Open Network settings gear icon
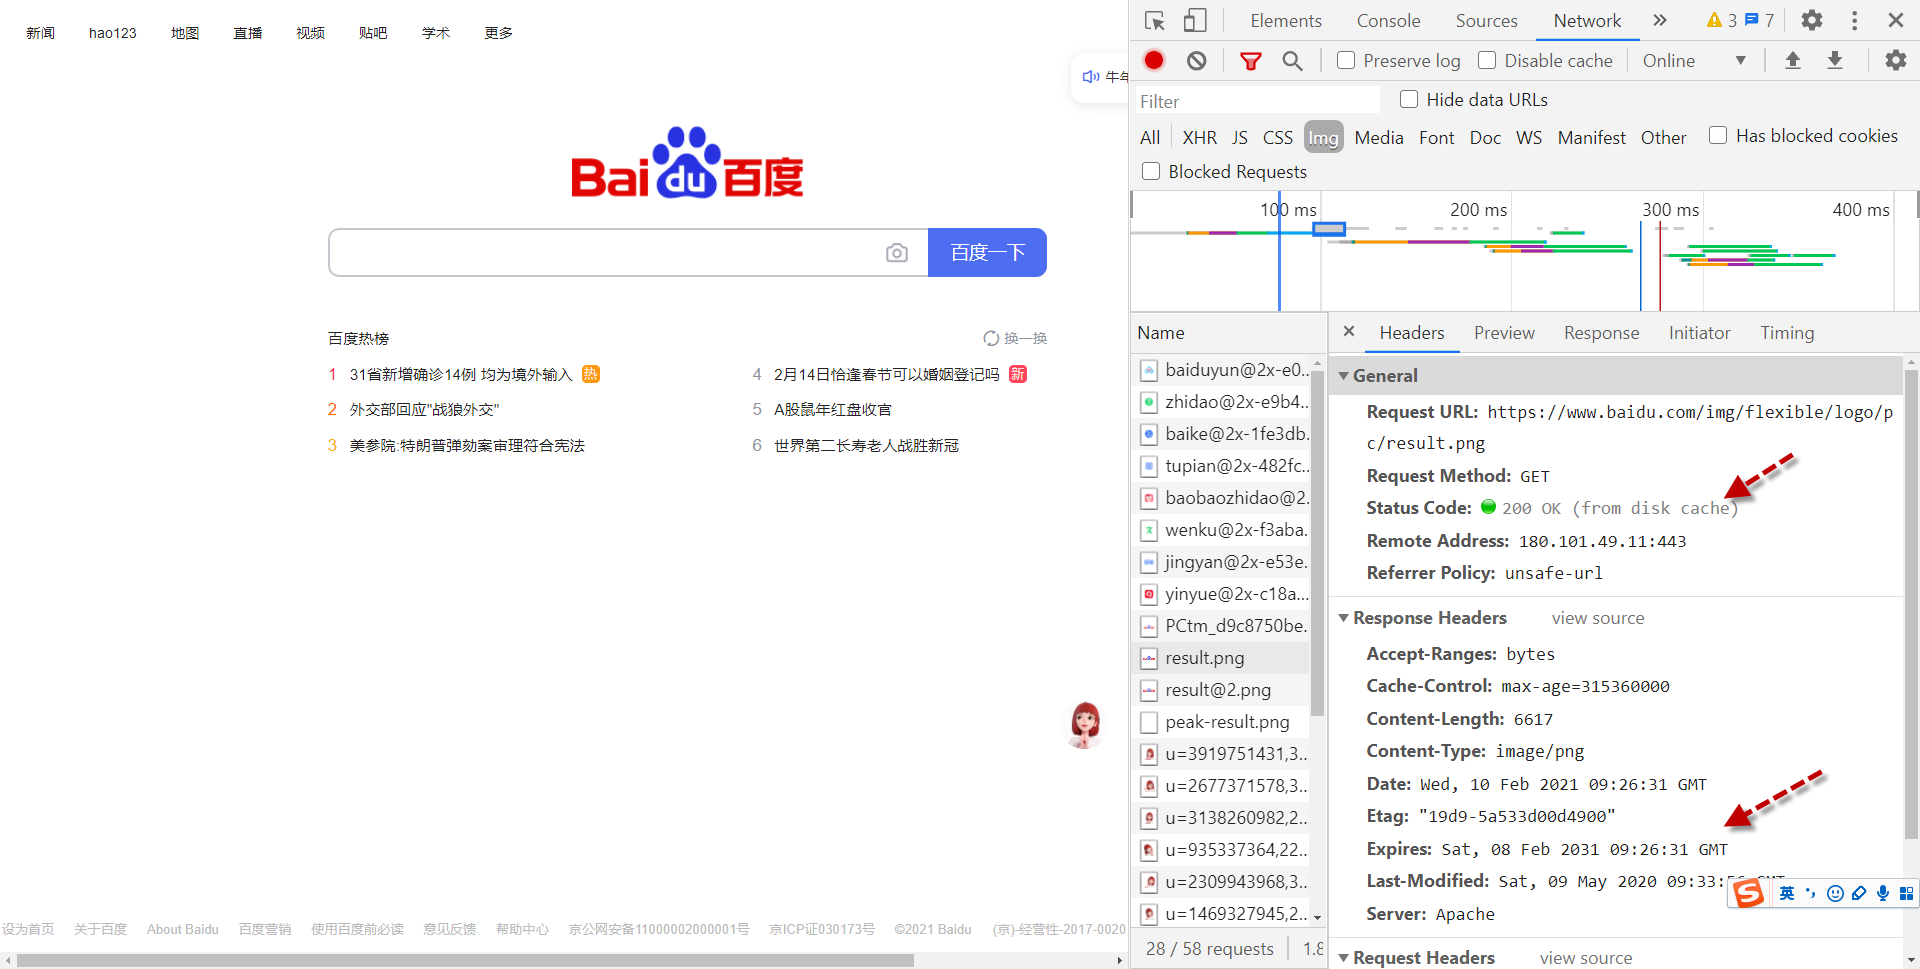 (1895, 61)
